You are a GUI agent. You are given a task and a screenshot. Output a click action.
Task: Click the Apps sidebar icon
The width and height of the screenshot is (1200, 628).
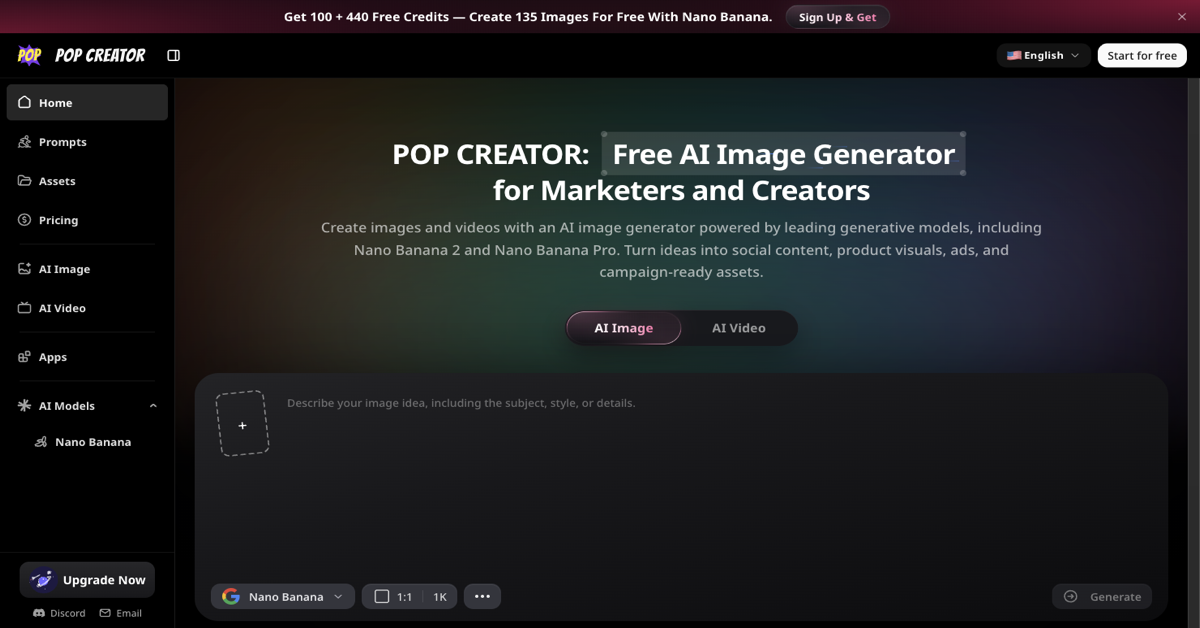25,357
